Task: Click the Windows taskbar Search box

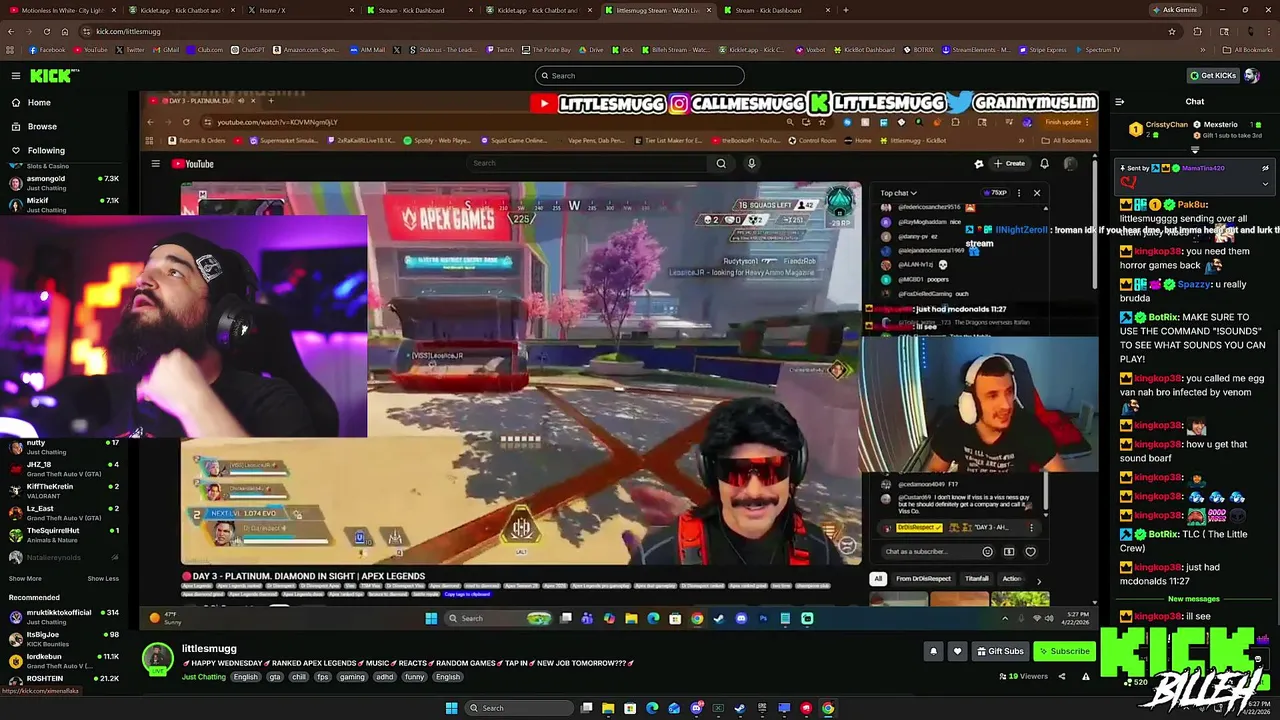Action: [517, 708]
